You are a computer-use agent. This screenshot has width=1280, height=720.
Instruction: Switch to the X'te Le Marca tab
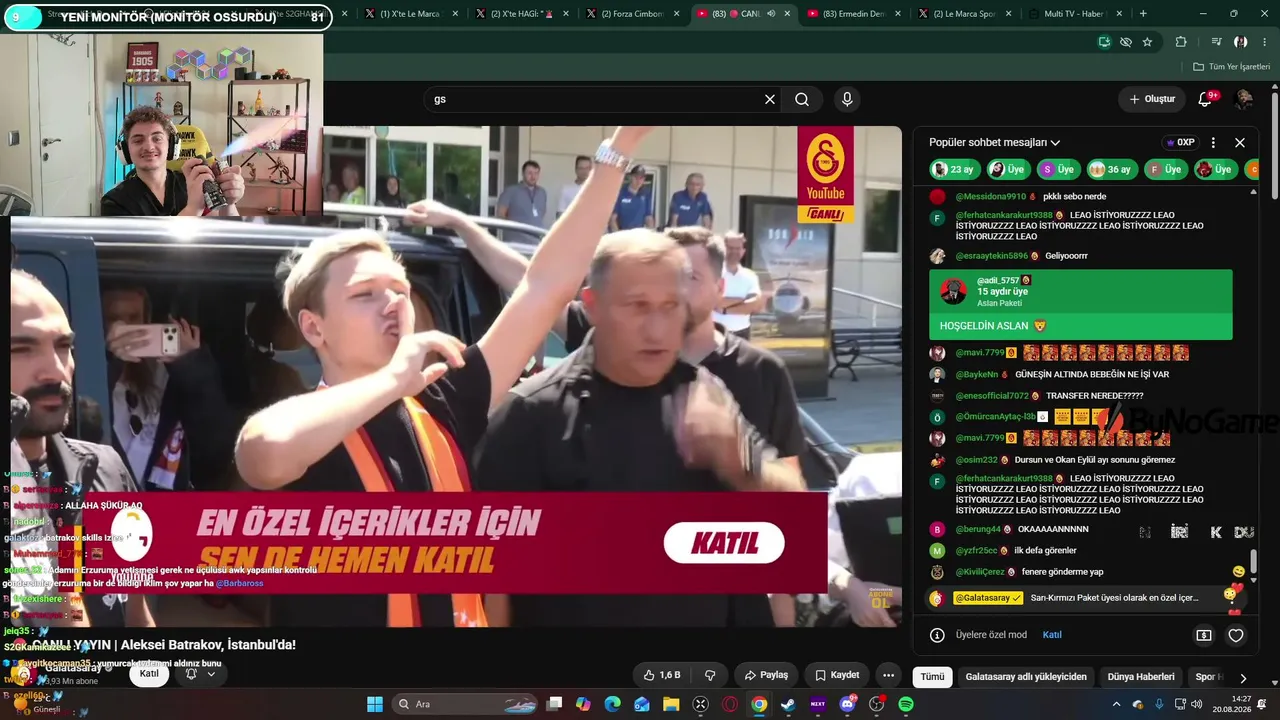point(410,14)
